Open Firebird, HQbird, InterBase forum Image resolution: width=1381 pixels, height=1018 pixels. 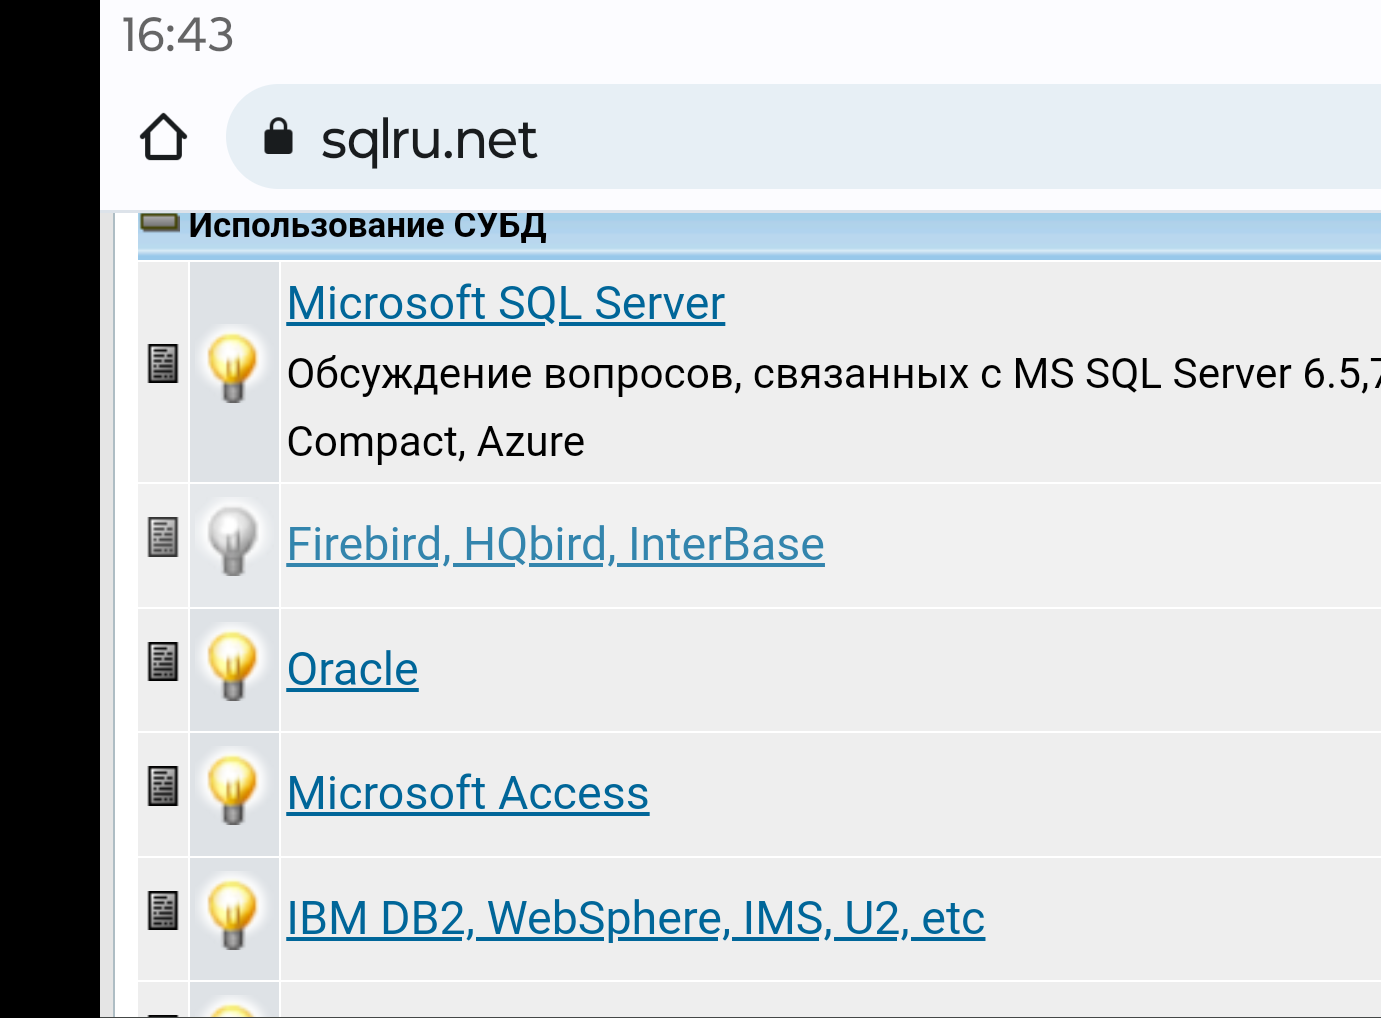(x=555, y=545)
